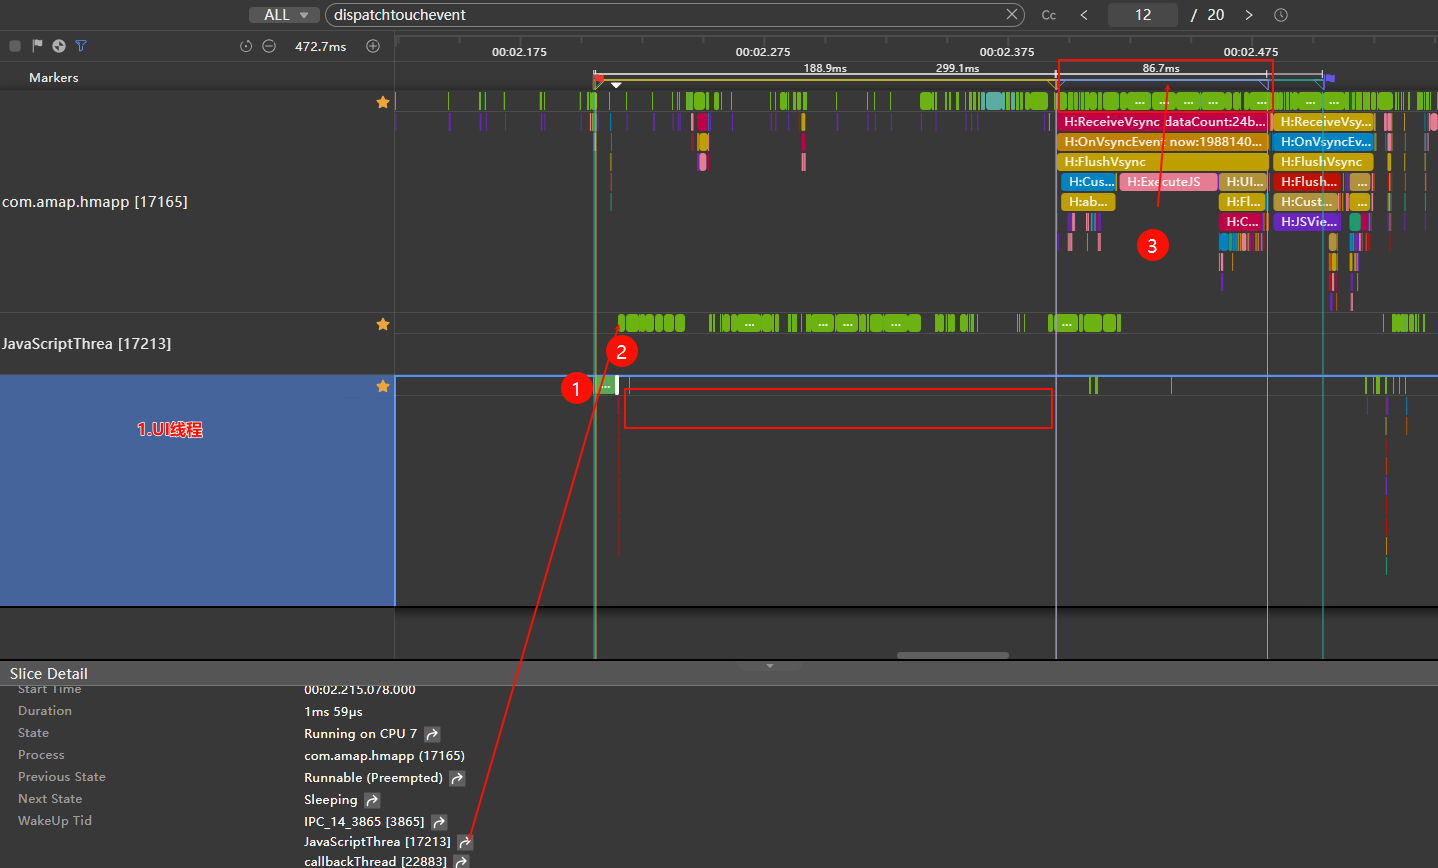This screenshot has width=1438, height=868.
Task: Click the 472.7ms zoom range value
Action: pyautogui.click(x=320, y=46)
